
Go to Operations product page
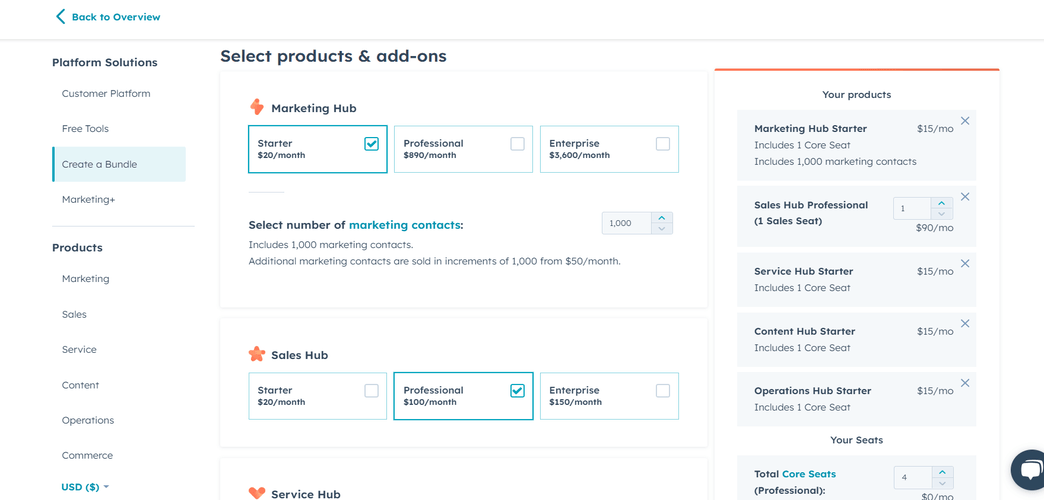88,420
